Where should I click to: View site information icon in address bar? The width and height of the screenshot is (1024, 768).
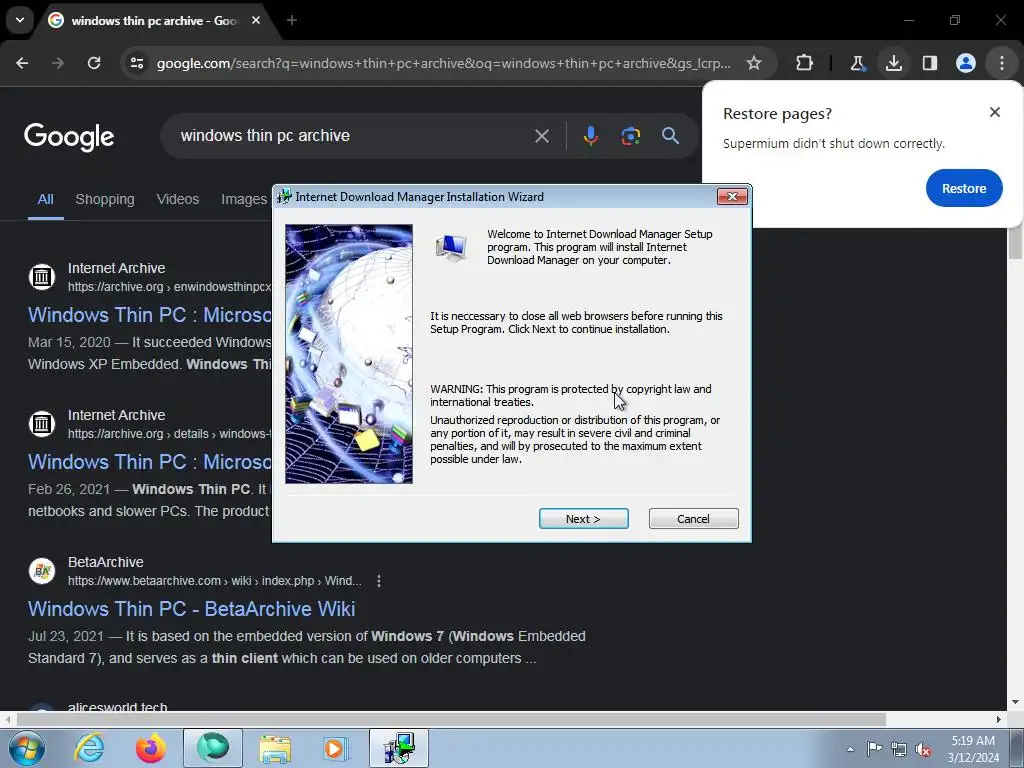[x=137, y=63]
